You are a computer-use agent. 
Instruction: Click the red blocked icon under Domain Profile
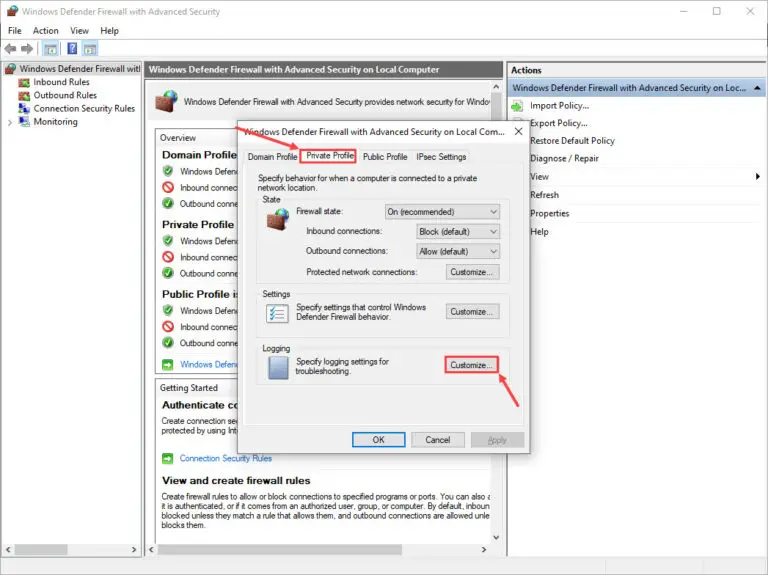168,187
